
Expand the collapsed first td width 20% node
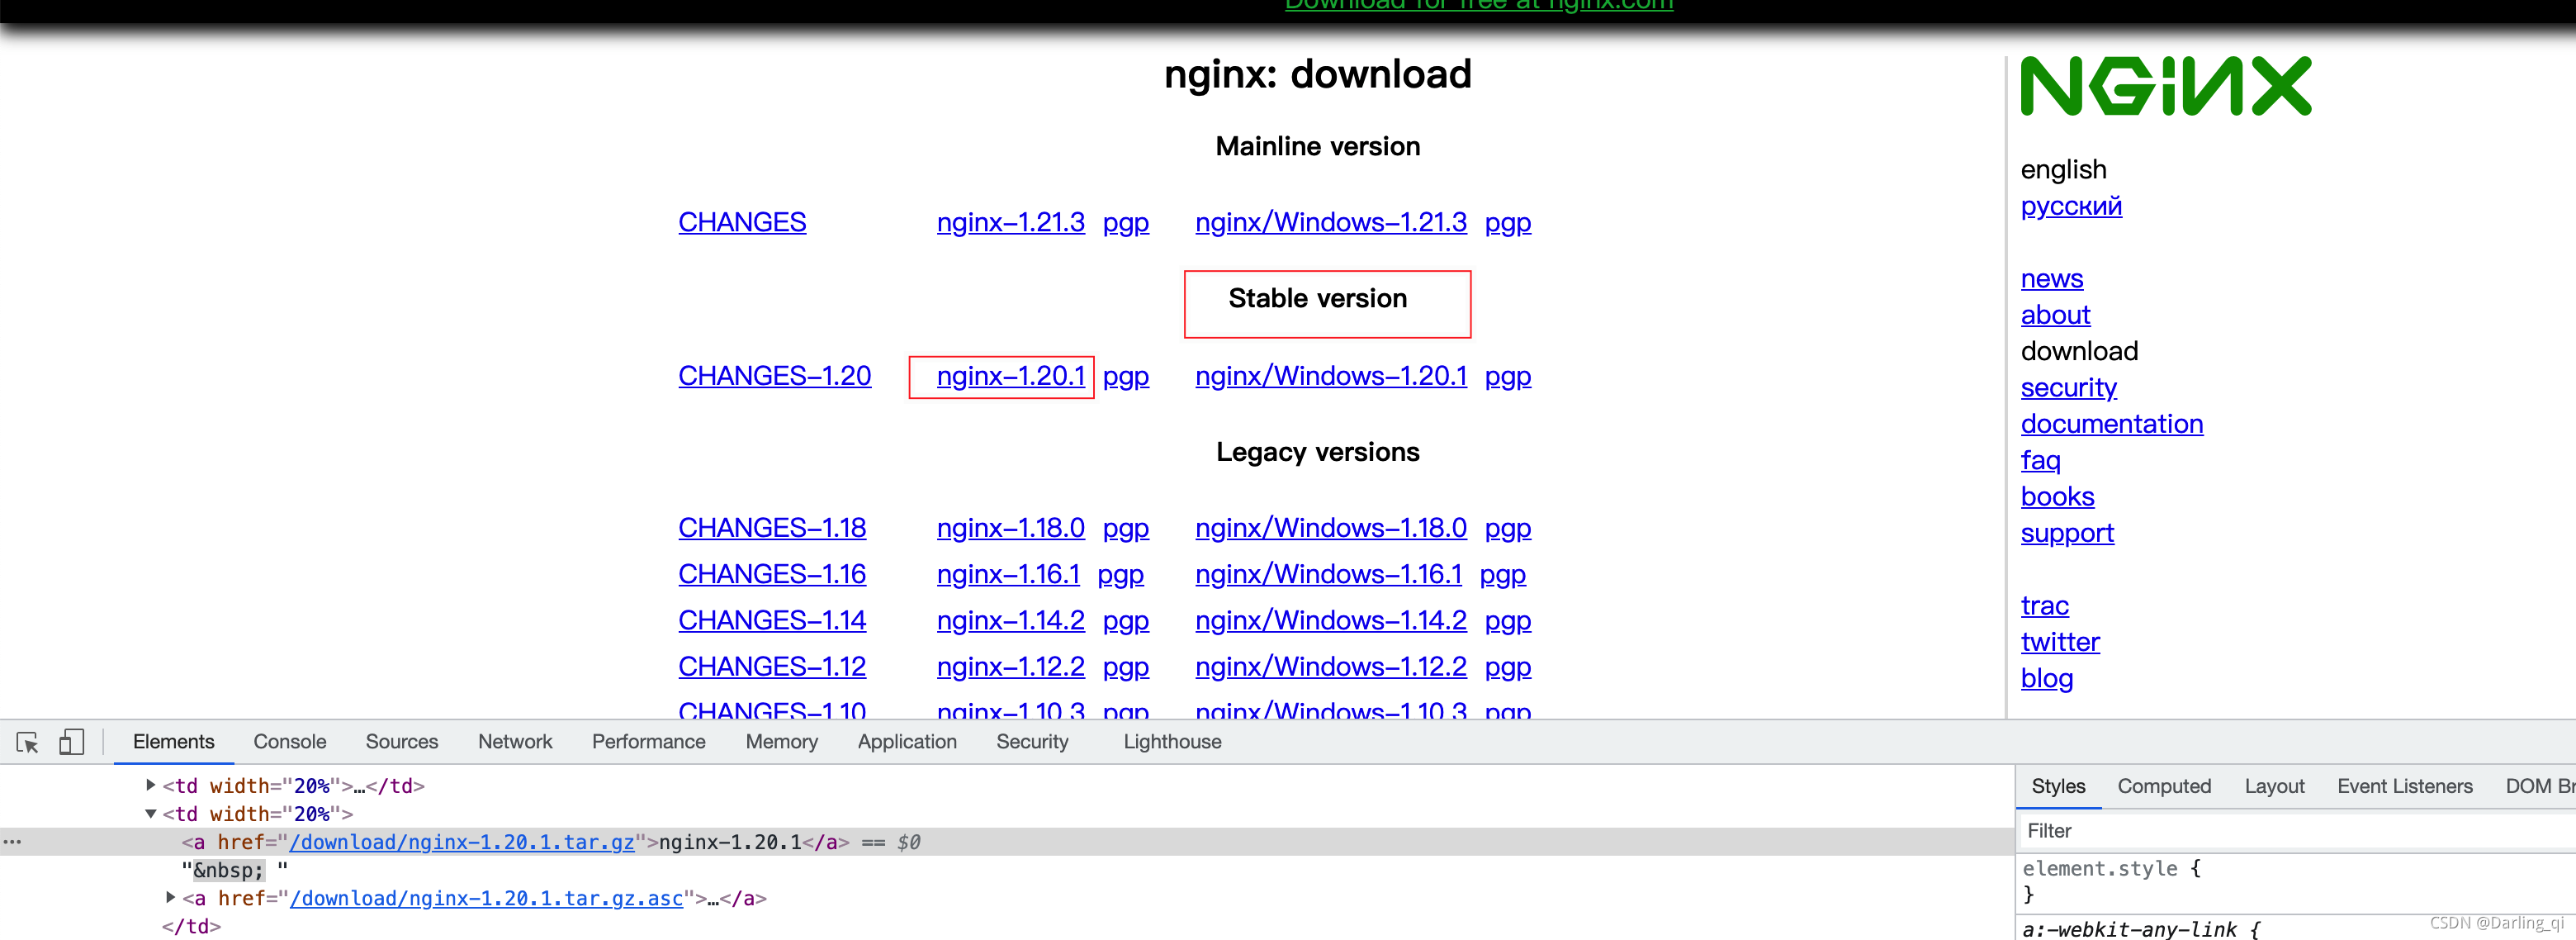(x=151, y=785)
